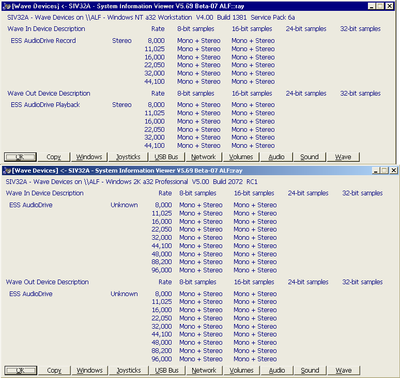Image resolution: width=400 pixels, height=378 pixels.
Task: Click 96,000 rate in 2K Wave In list
Action: click(162, 270)
